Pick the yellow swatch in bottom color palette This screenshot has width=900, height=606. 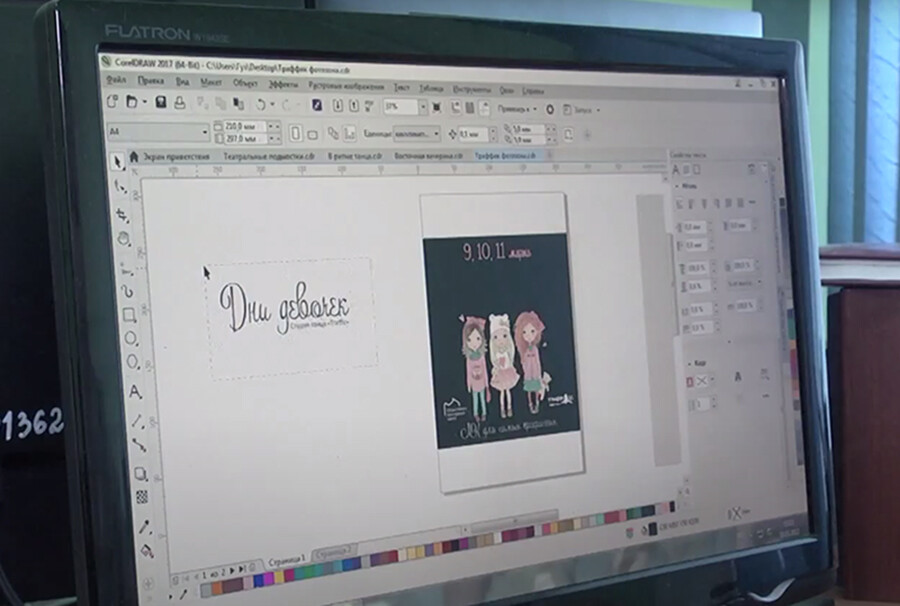click(278, 577)
